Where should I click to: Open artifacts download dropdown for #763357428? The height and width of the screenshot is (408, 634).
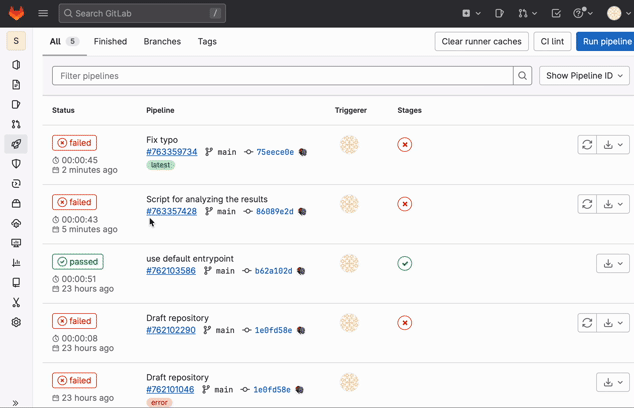[x=613, y=204]
